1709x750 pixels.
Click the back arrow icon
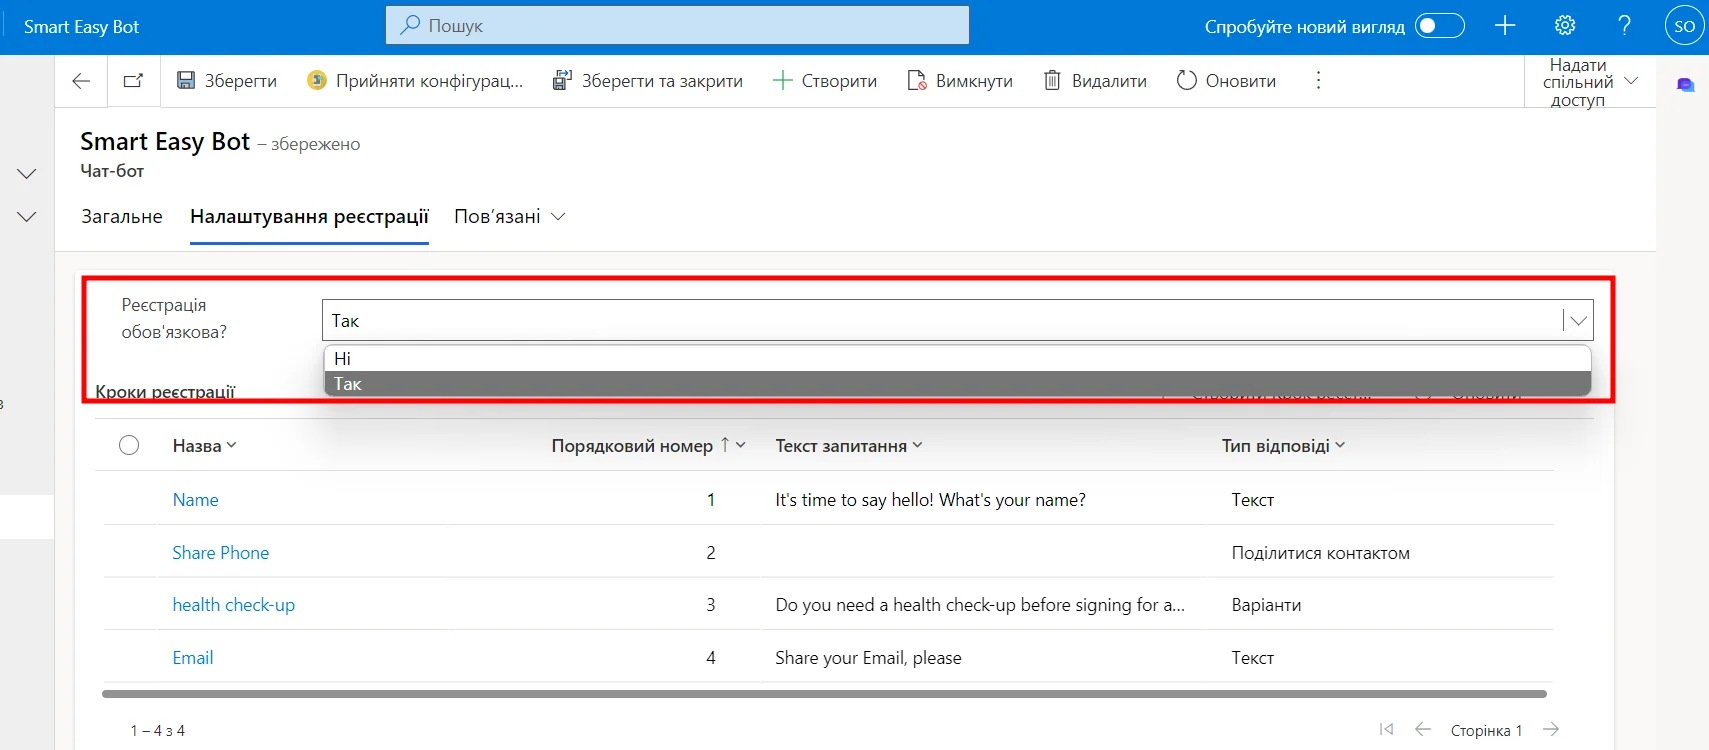tap(81, 81)
